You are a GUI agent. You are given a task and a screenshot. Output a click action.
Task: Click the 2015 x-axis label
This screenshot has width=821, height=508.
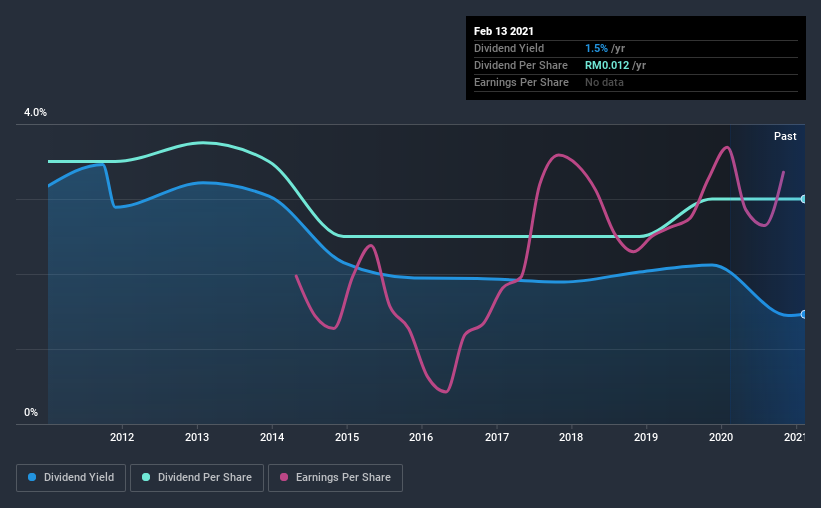point(347,437)
